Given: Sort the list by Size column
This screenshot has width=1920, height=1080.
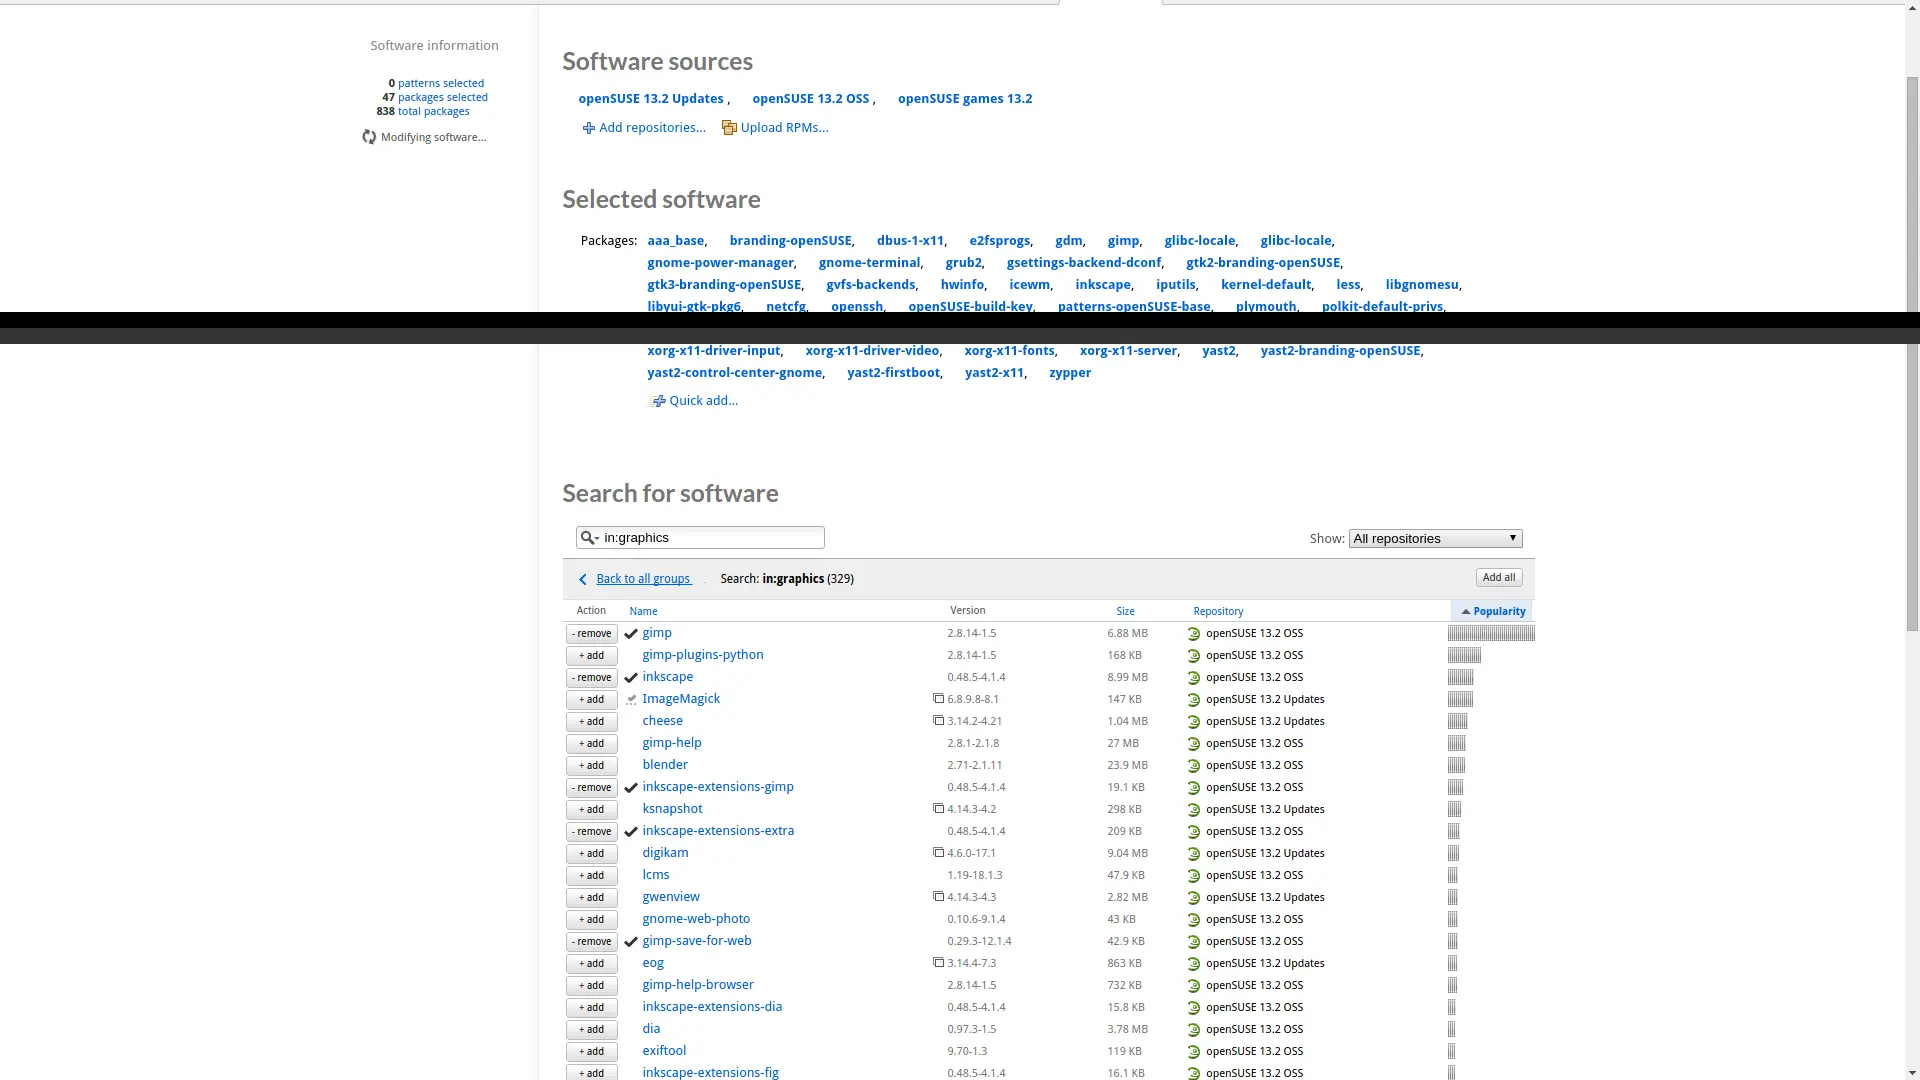Looking at the screenshot, I should pyautogui.click(x=1125, y=612).
